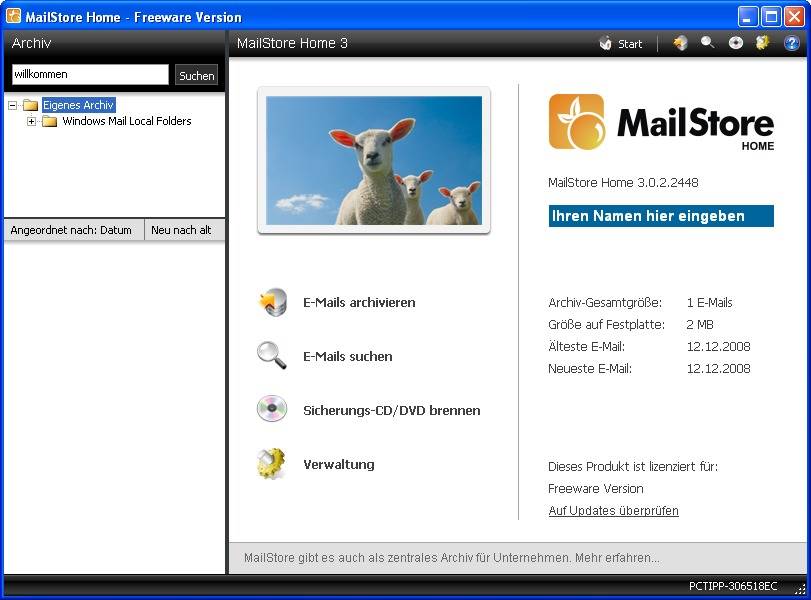Toggle sort order via Neu nach alt

(x=184, y=229)
